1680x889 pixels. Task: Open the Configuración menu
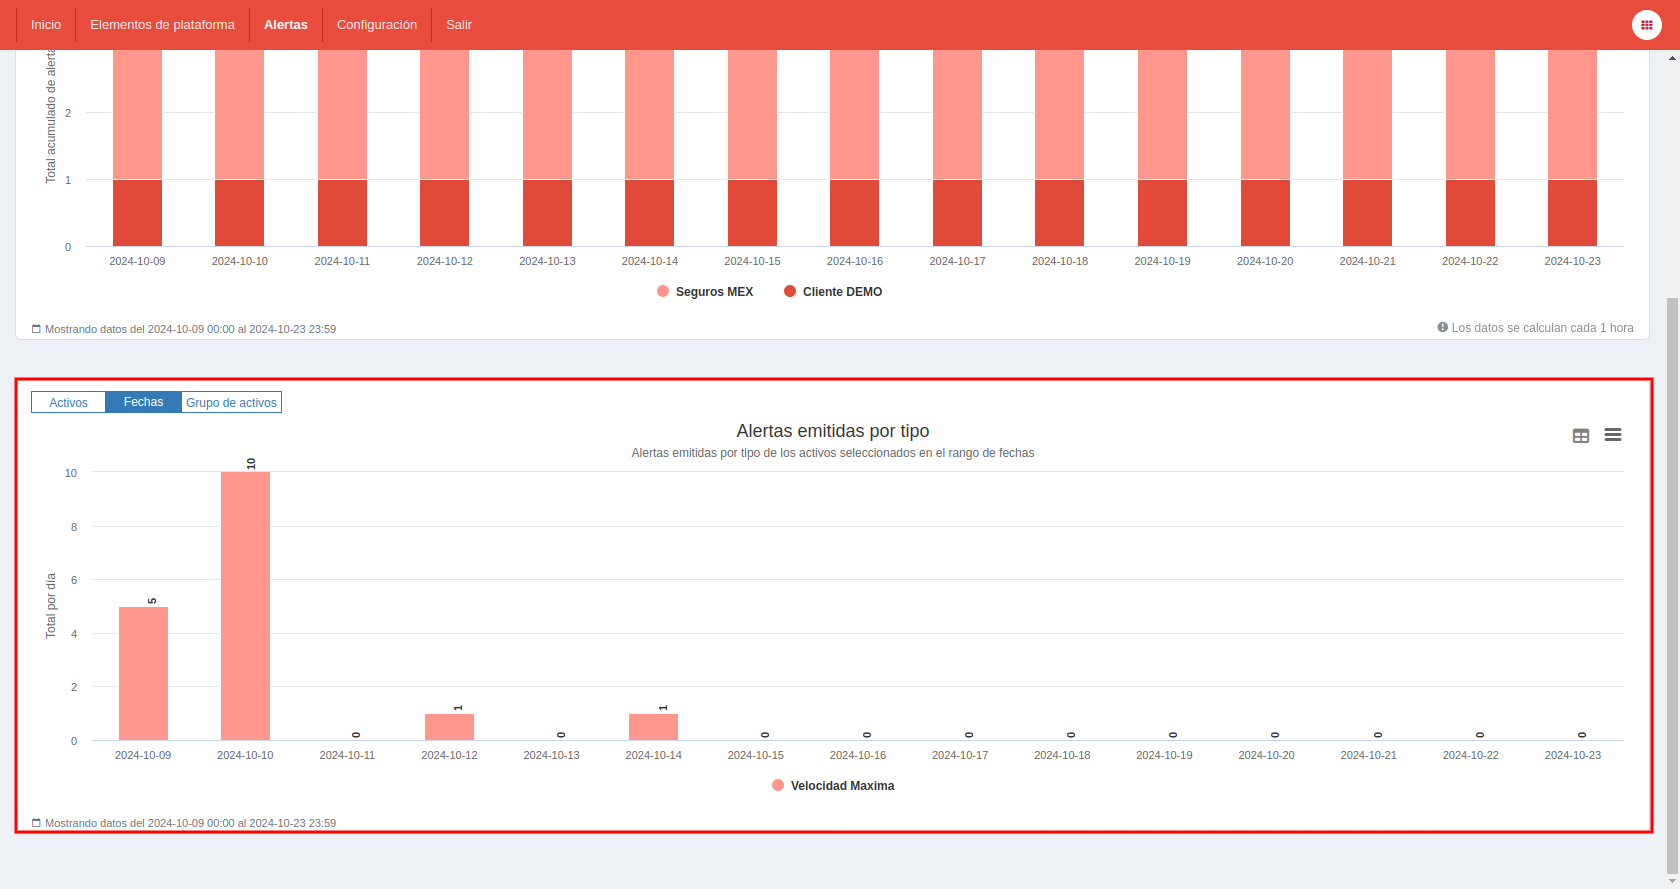tap(377, 25)
